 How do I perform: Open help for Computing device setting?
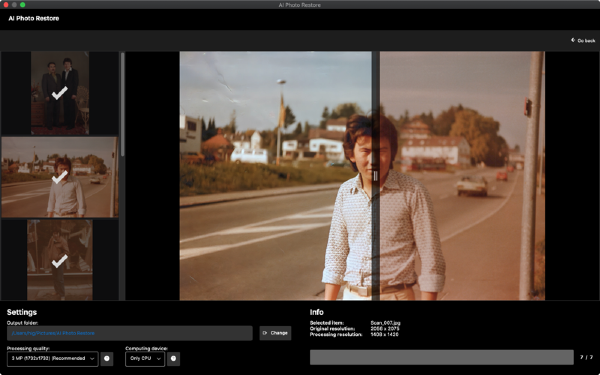click(x=173, y=359)
